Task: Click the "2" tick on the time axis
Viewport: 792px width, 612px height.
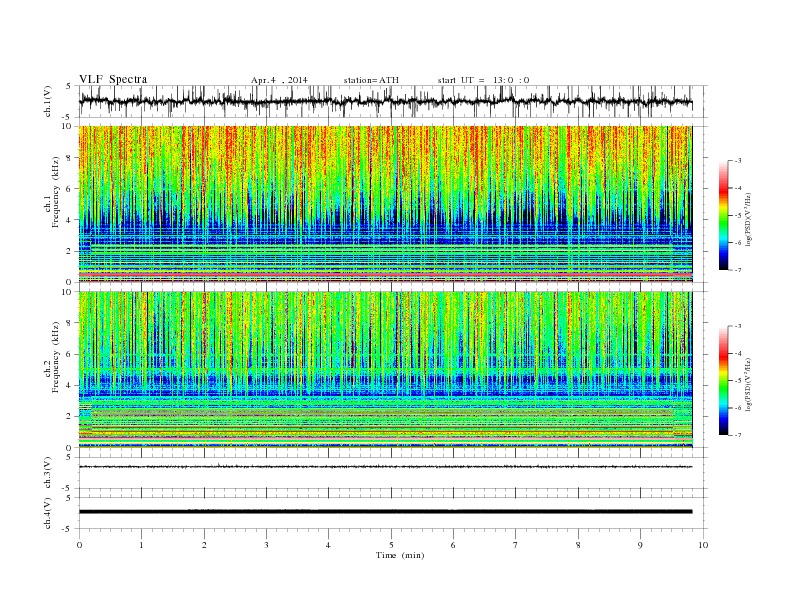Action: [x=204, y=545]
